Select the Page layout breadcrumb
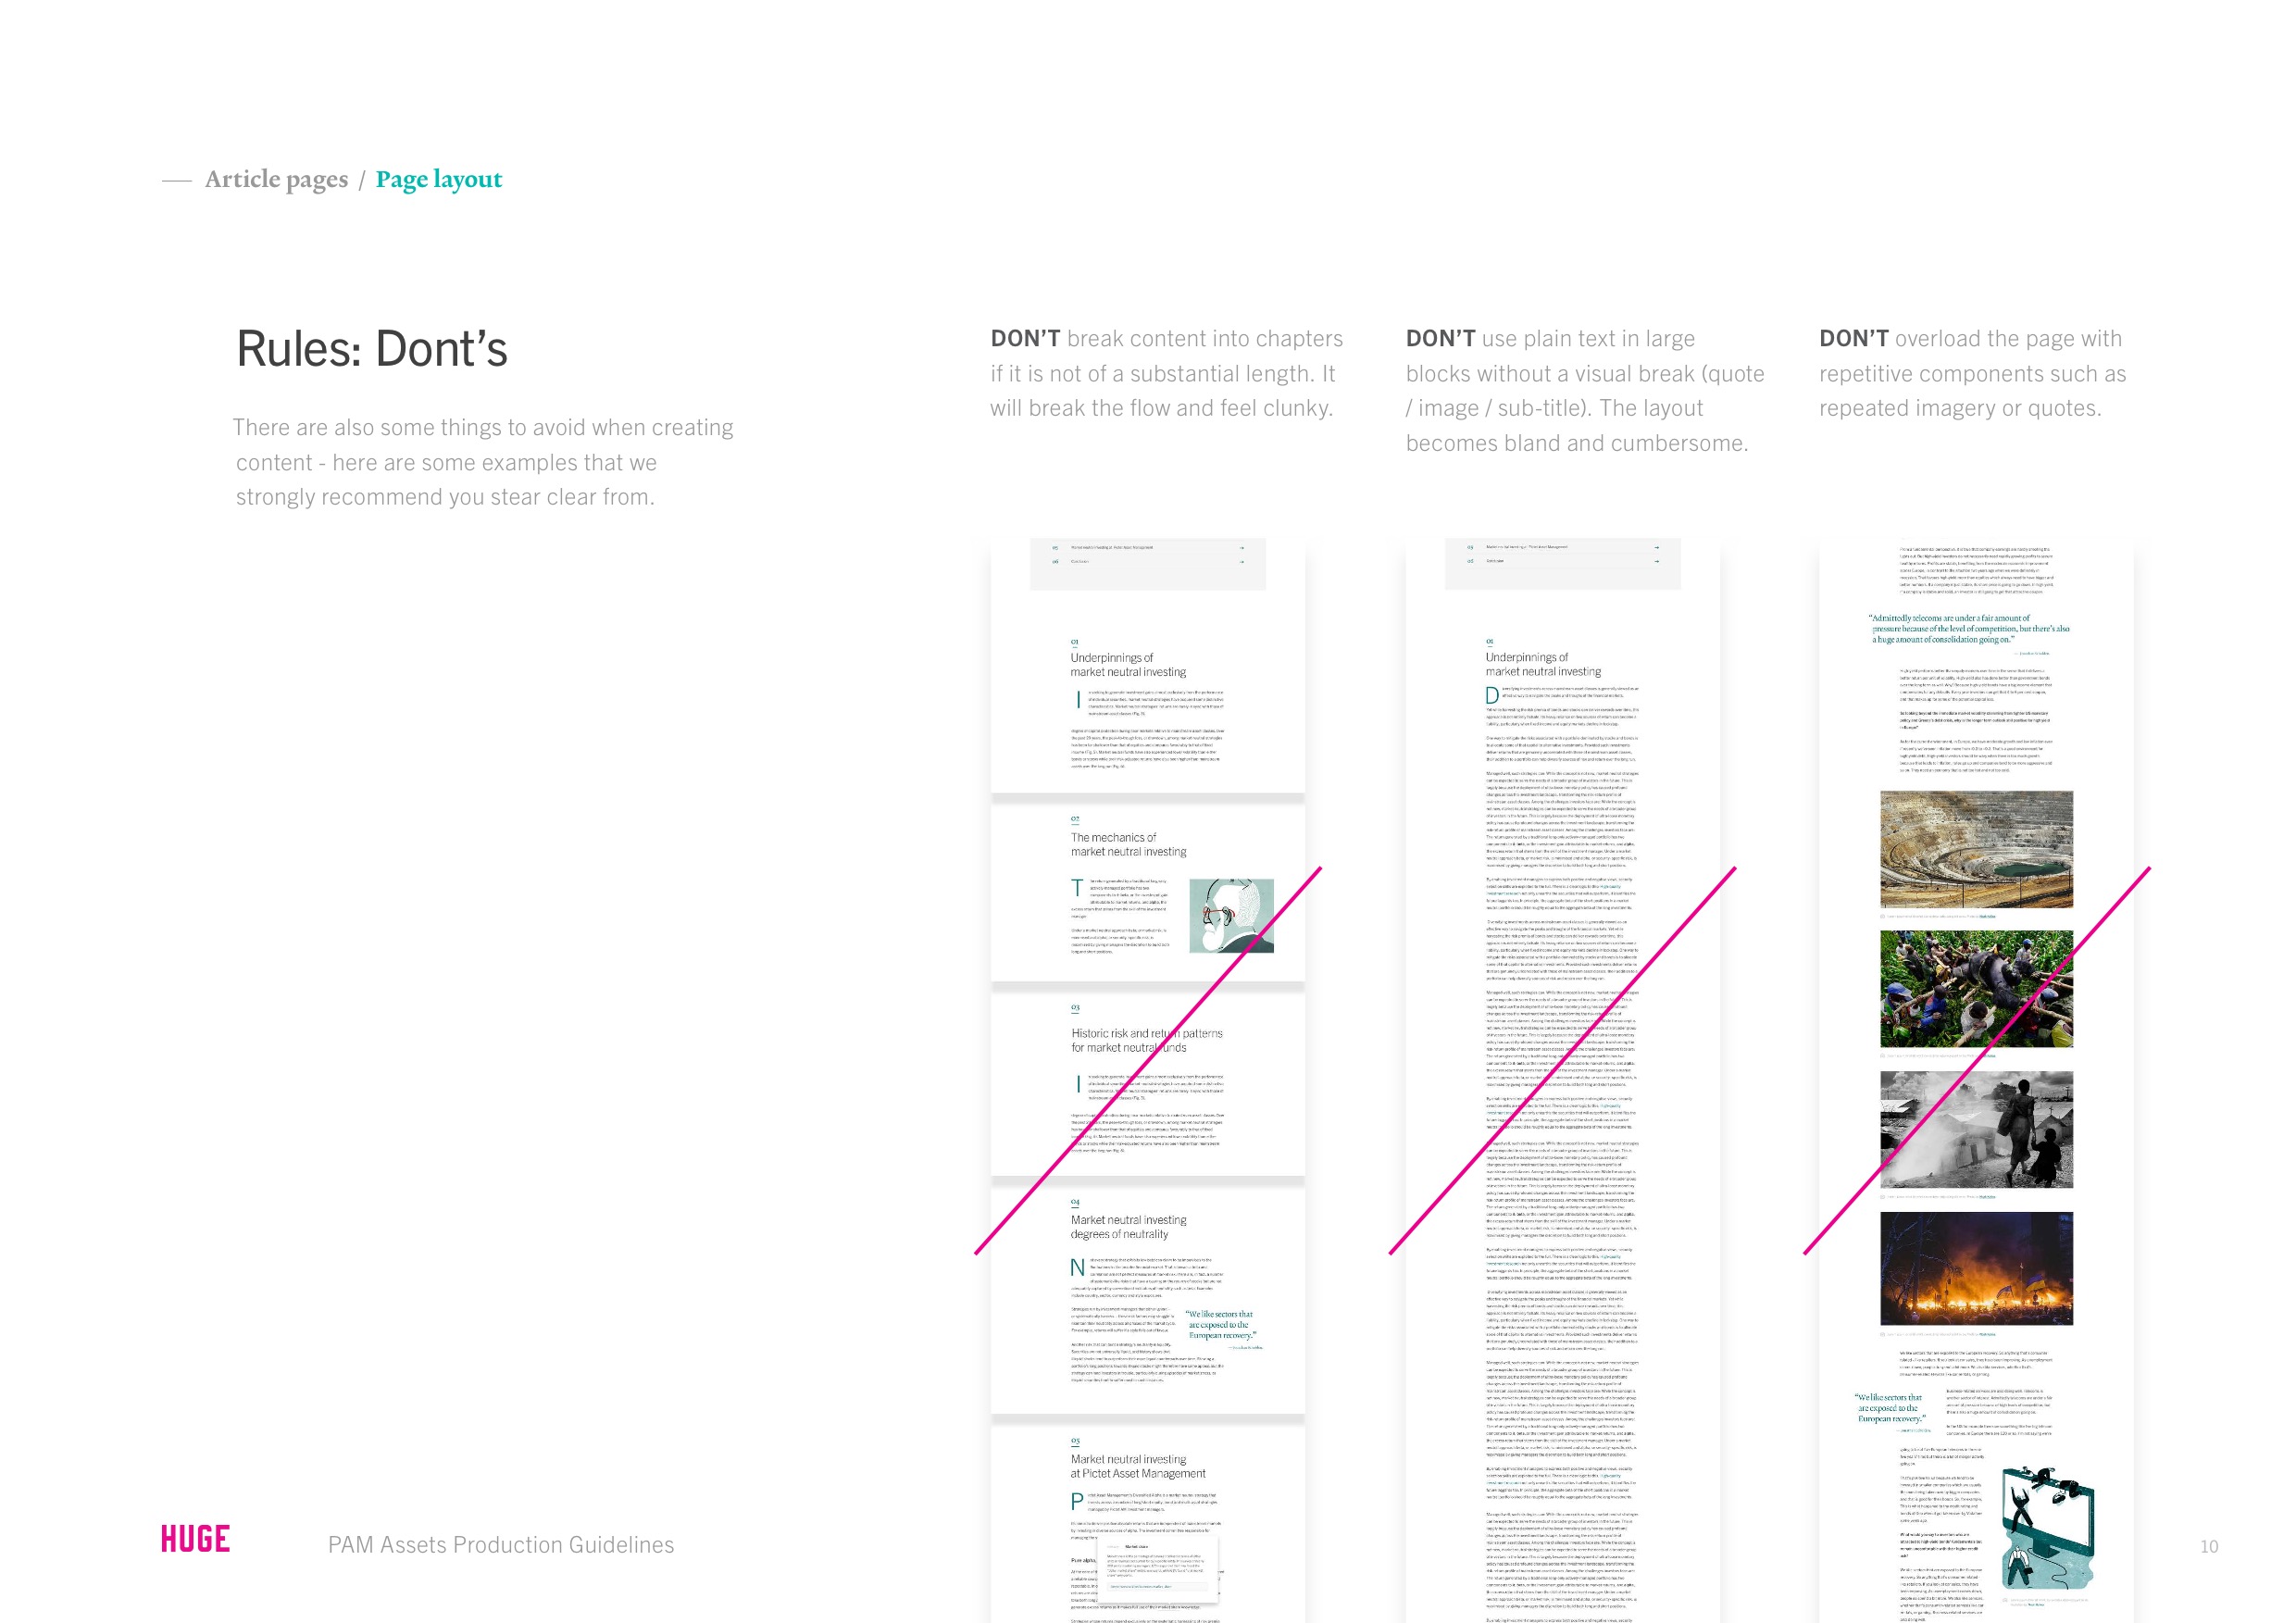 click(439, 179)
